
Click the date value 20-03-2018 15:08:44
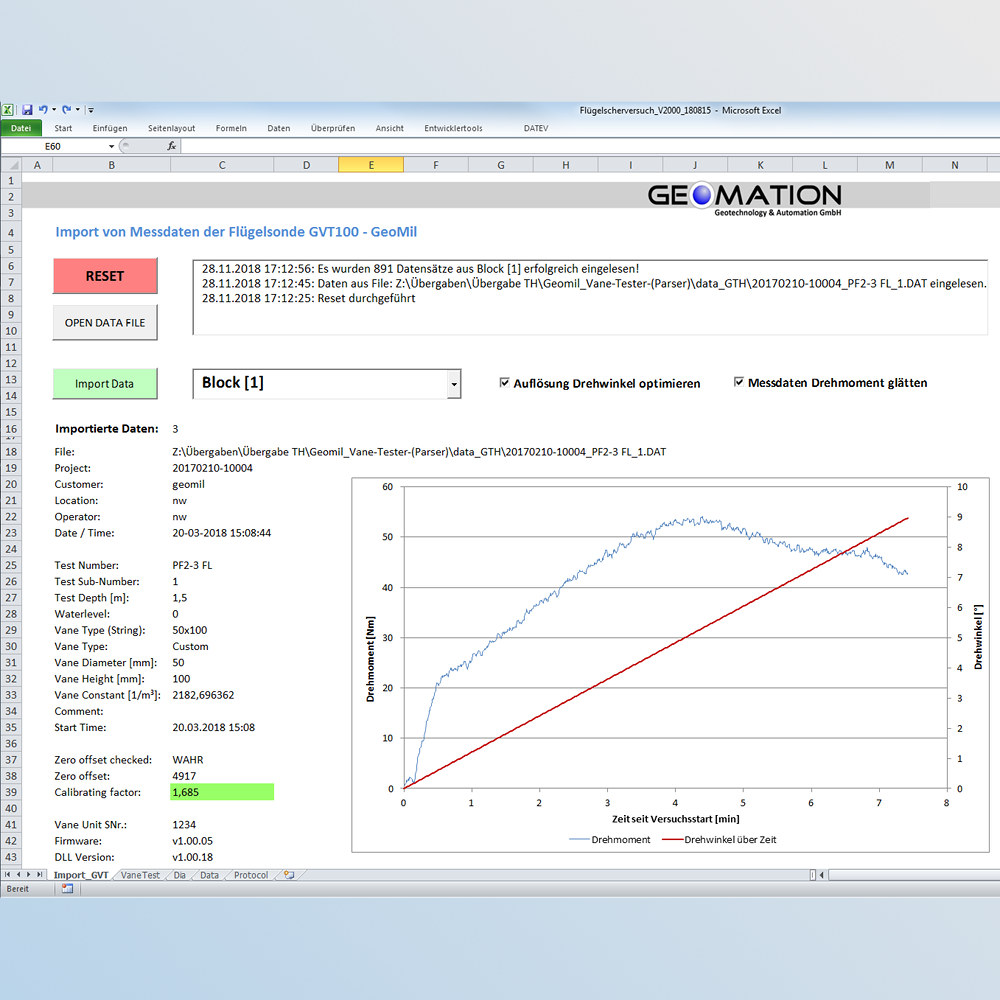click(222, 533)
